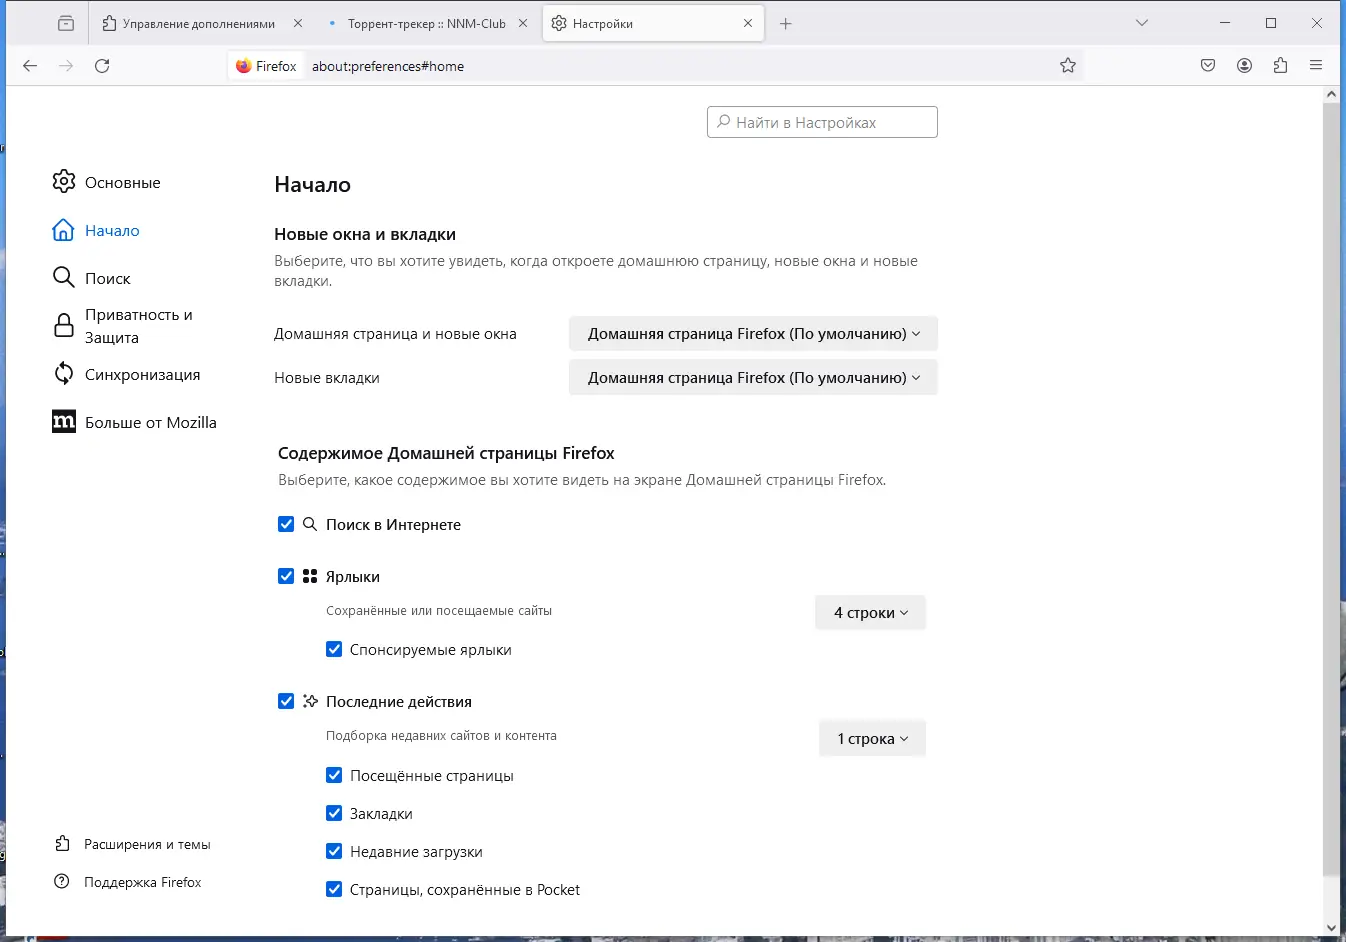Open a new tab with plus icon
Viewport: 1346px width, 942px height.
coord(786,24)
